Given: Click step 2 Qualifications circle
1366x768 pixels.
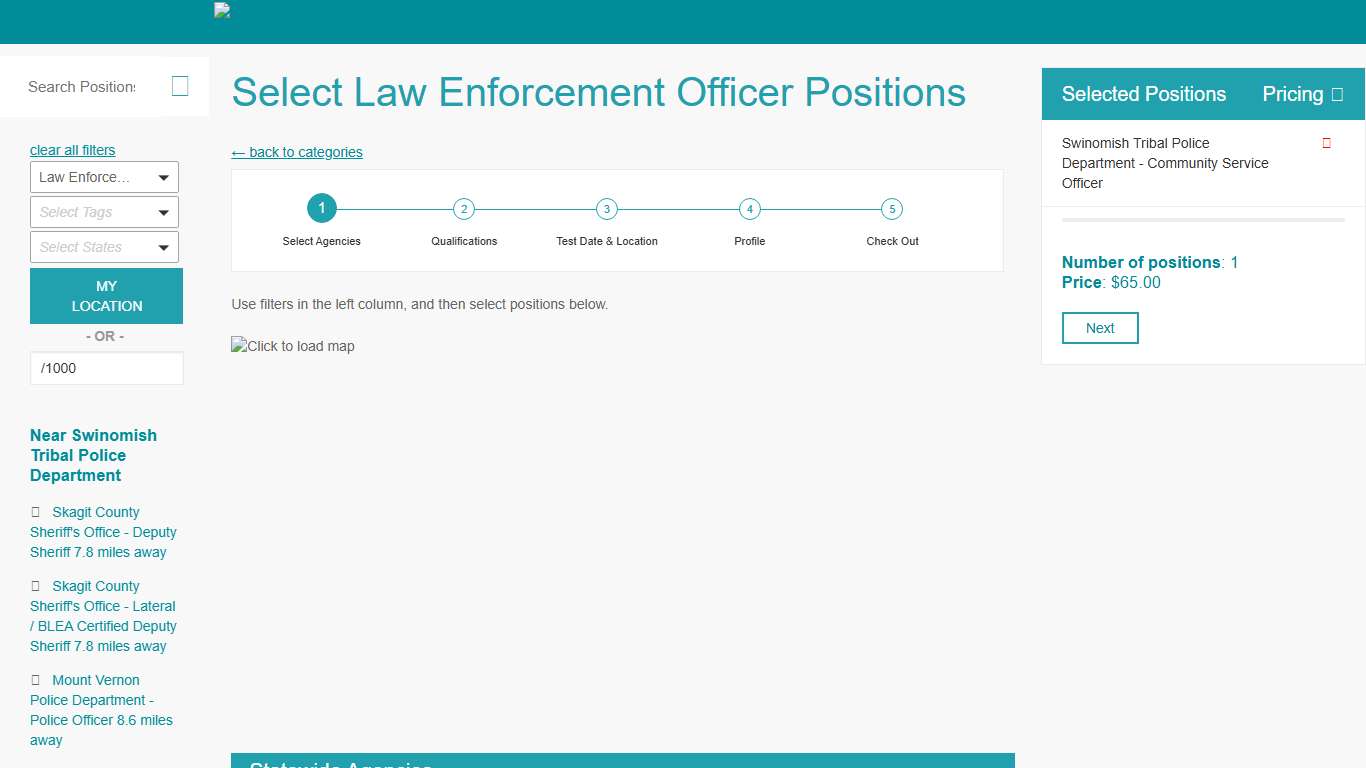Looking at the screenshot, I should tap(463, 209).
